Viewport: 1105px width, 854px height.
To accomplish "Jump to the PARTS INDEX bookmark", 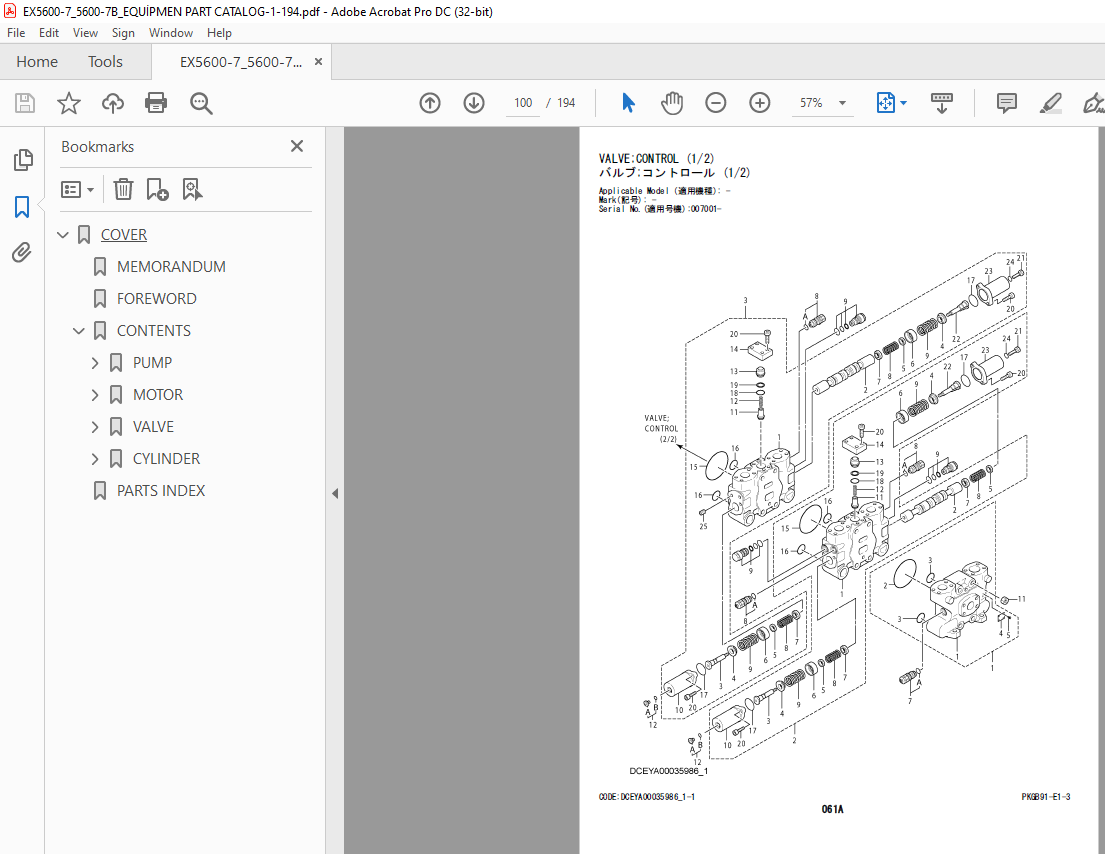I will (x=161, y=491).
